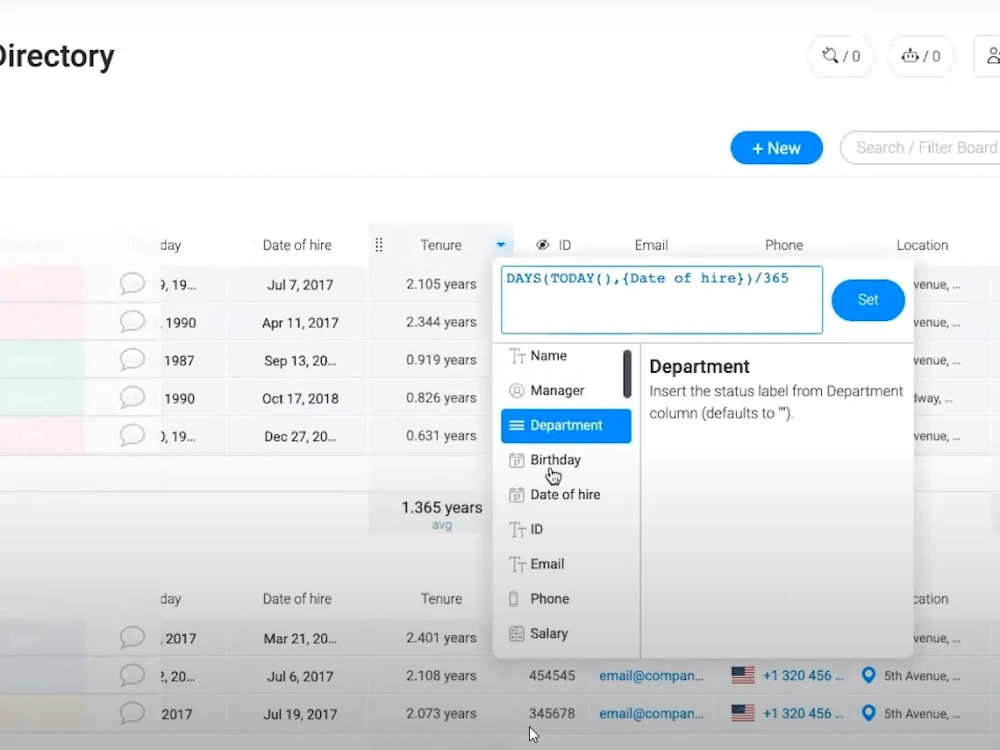The height and width of the screenshot is (750, 1000).
Task: Select Phone in the column list
Action: tap(566, 599)
